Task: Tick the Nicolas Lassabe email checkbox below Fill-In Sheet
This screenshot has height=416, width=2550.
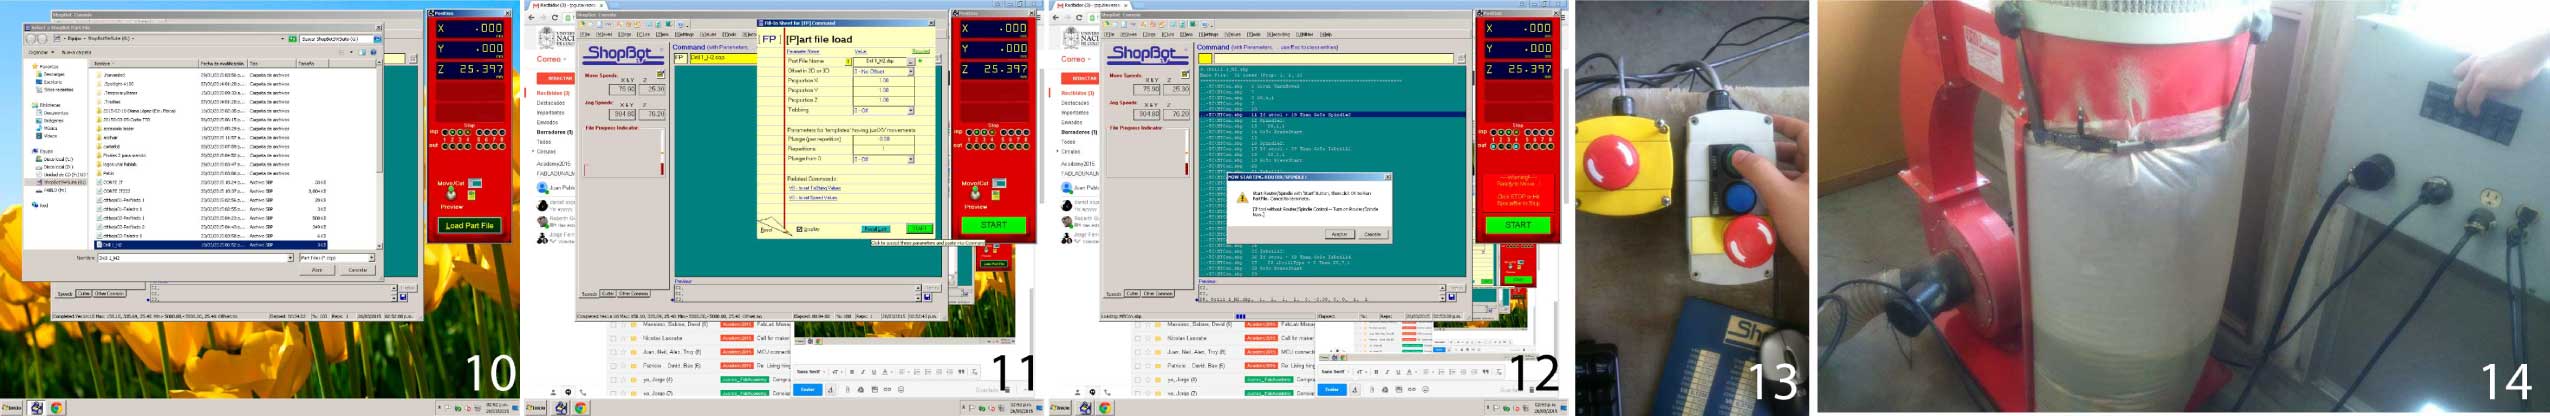Action: [613, 338]
